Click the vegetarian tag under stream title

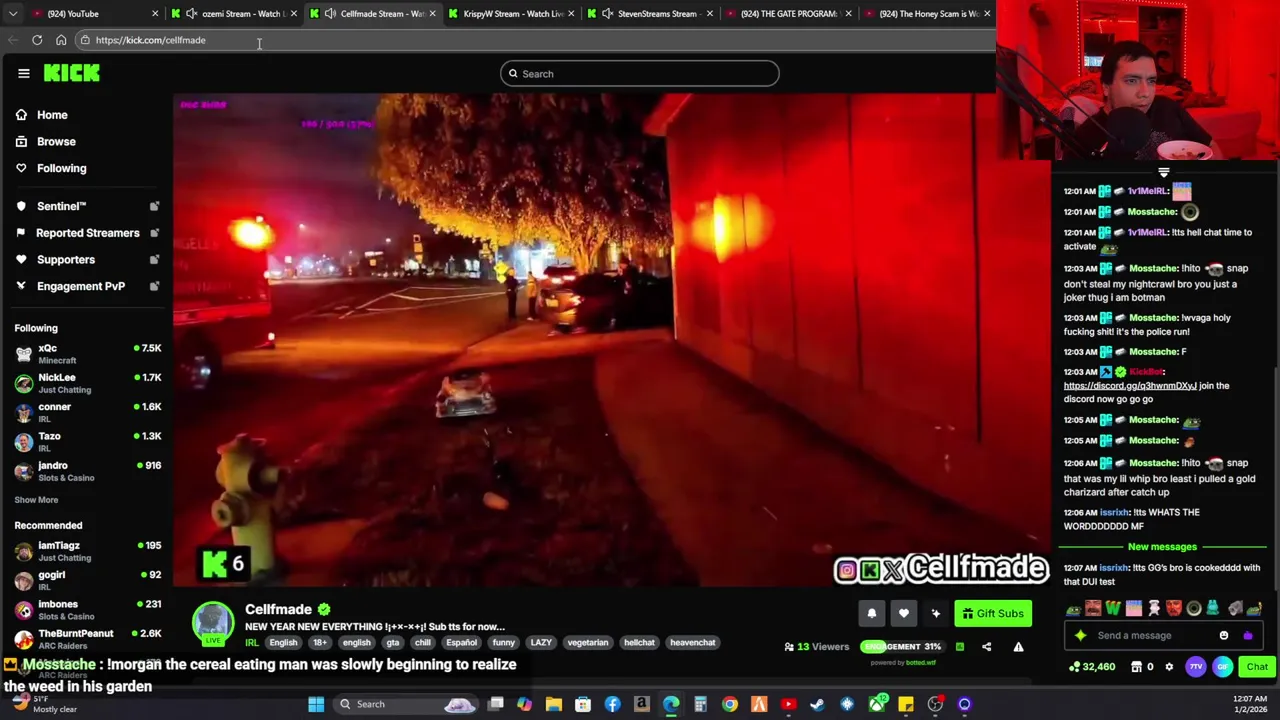click(588, 643)
